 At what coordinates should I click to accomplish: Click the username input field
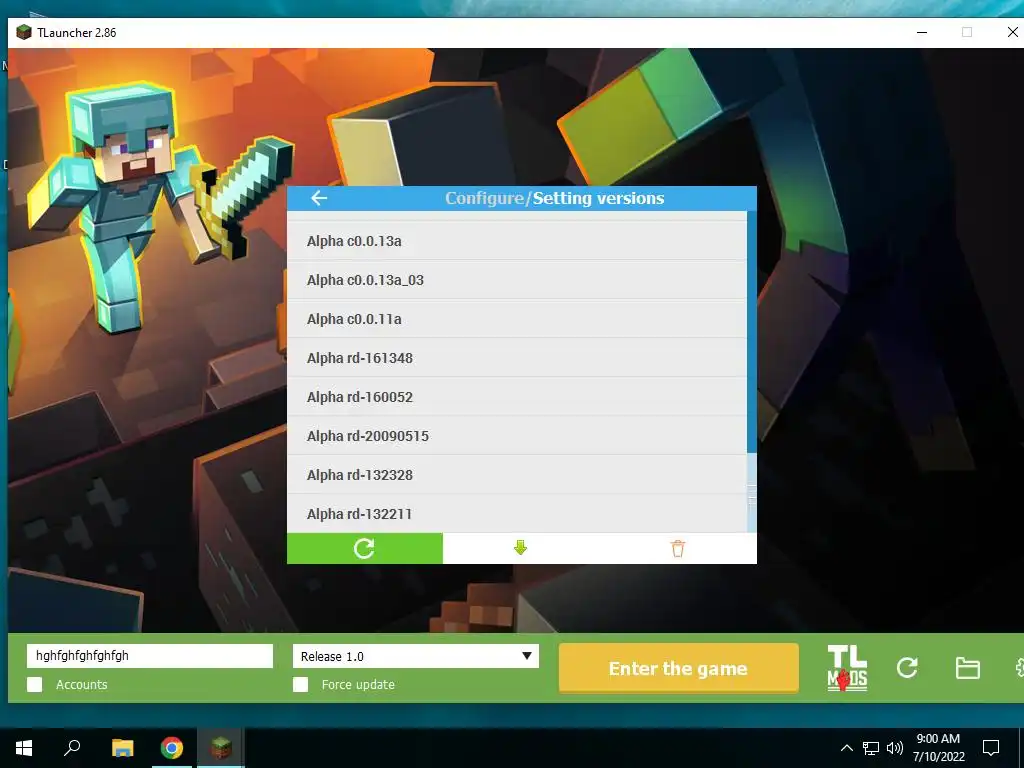[x=150, y=656]
